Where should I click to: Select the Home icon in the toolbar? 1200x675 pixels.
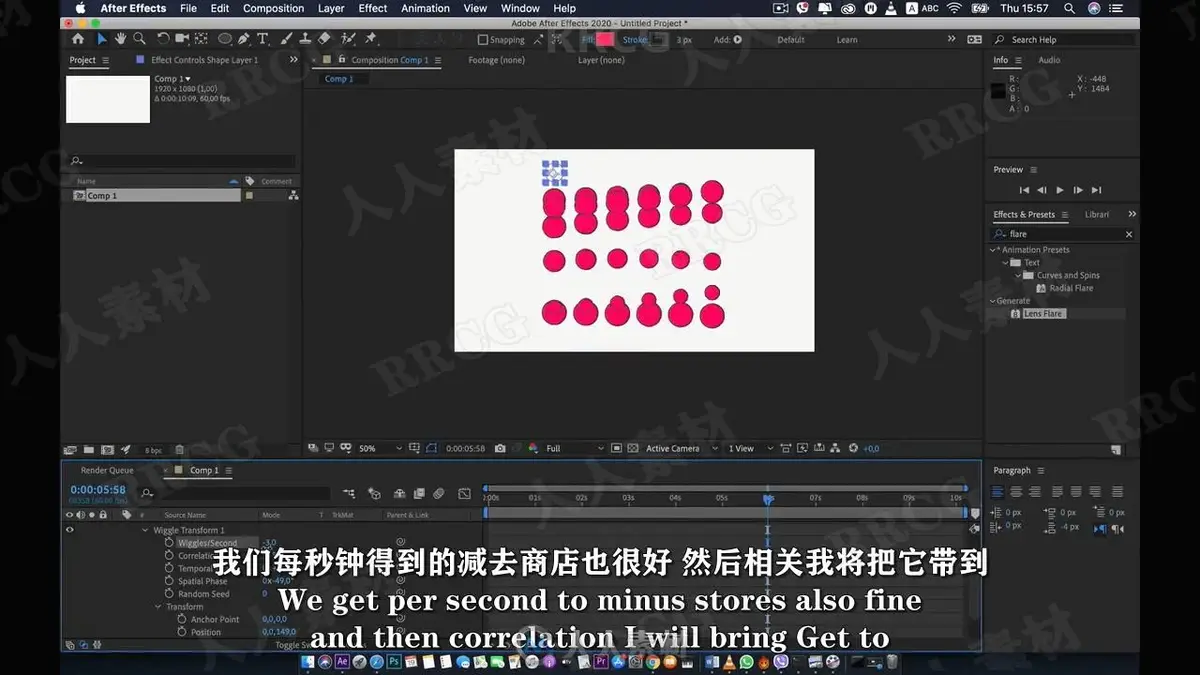click(x=78, y=39)
